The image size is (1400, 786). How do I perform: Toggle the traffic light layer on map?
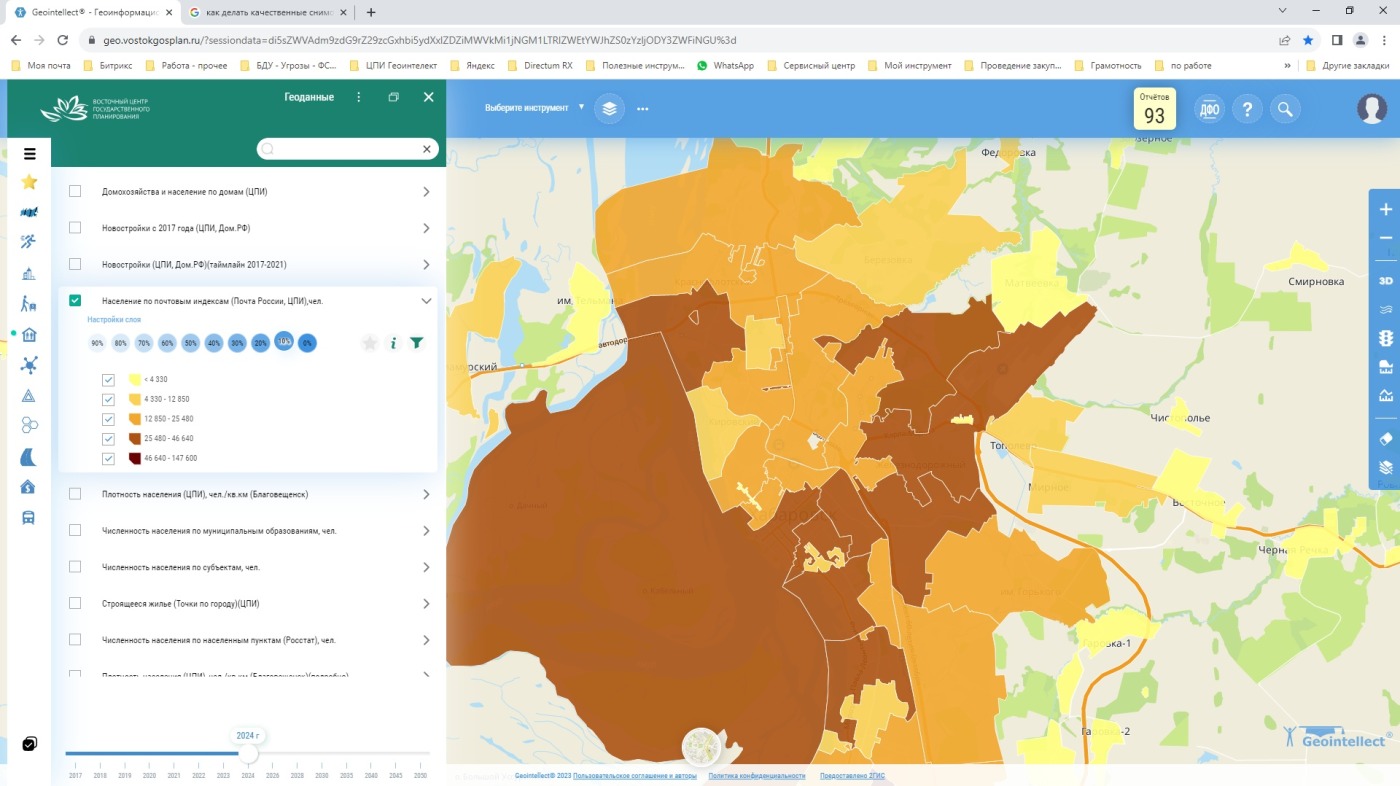(x=1386, y=339)
